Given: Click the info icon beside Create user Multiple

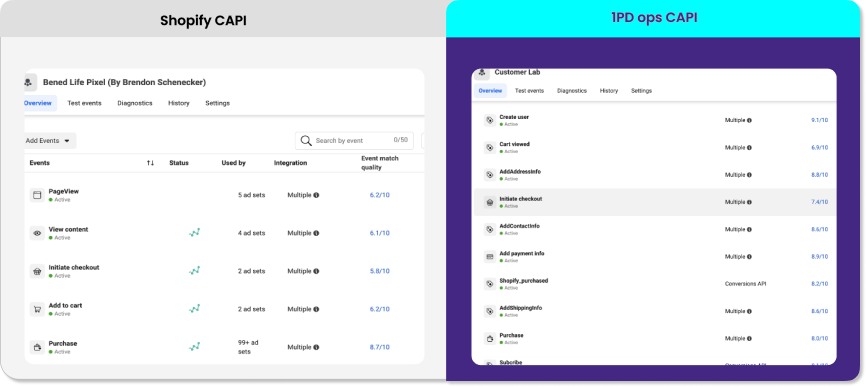Looking at the screenshot, I should pos(749,120).
